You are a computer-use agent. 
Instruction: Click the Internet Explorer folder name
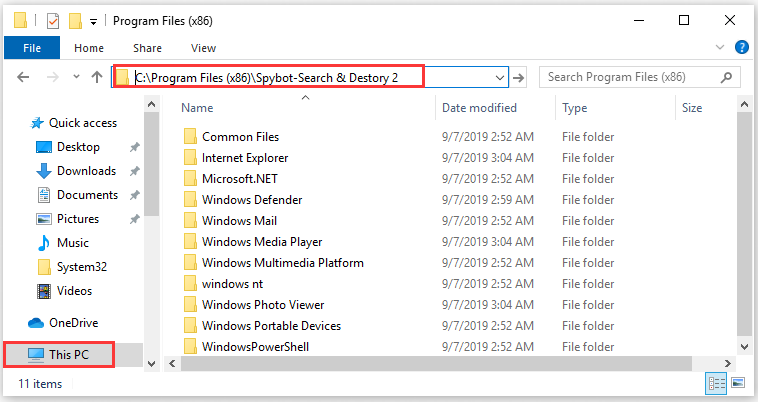pyautogui.click(x=245, y=158)
